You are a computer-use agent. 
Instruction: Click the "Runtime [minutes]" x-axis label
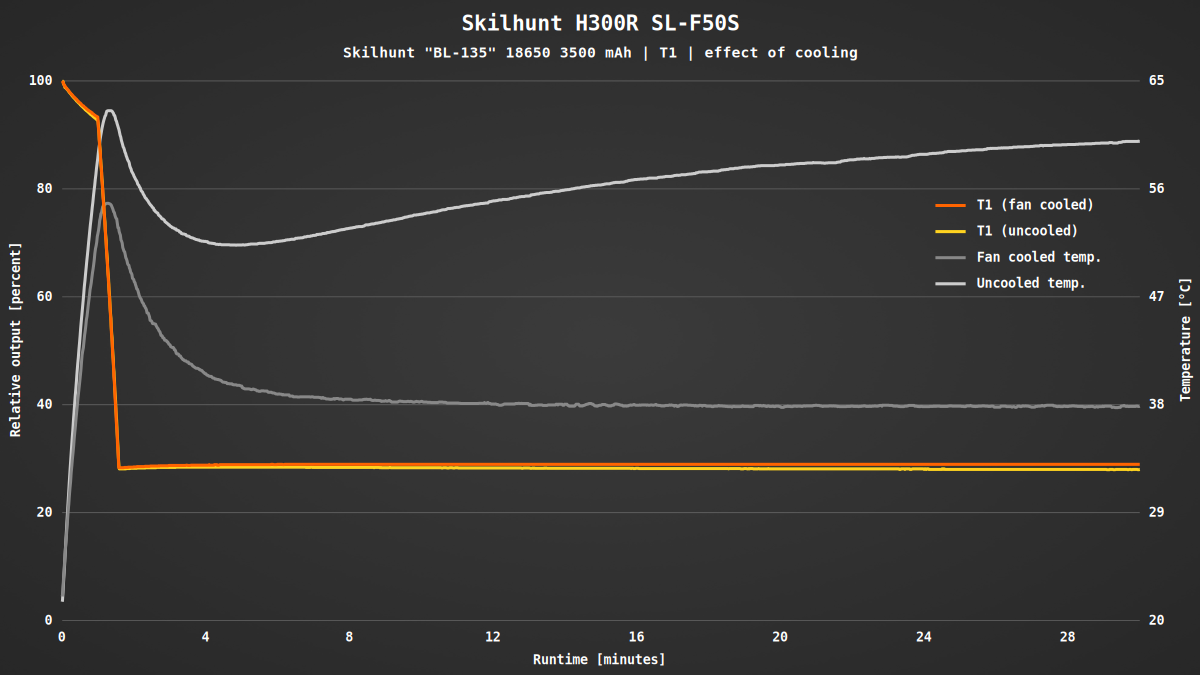click(599, 659)
